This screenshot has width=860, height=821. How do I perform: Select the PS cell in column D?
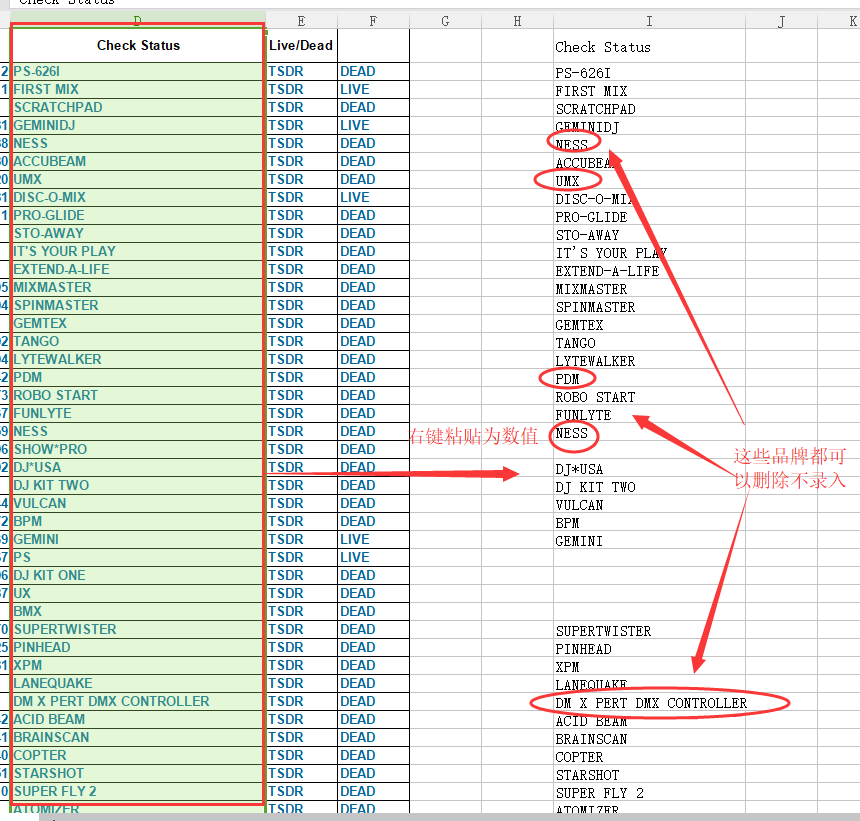(138, 557)
